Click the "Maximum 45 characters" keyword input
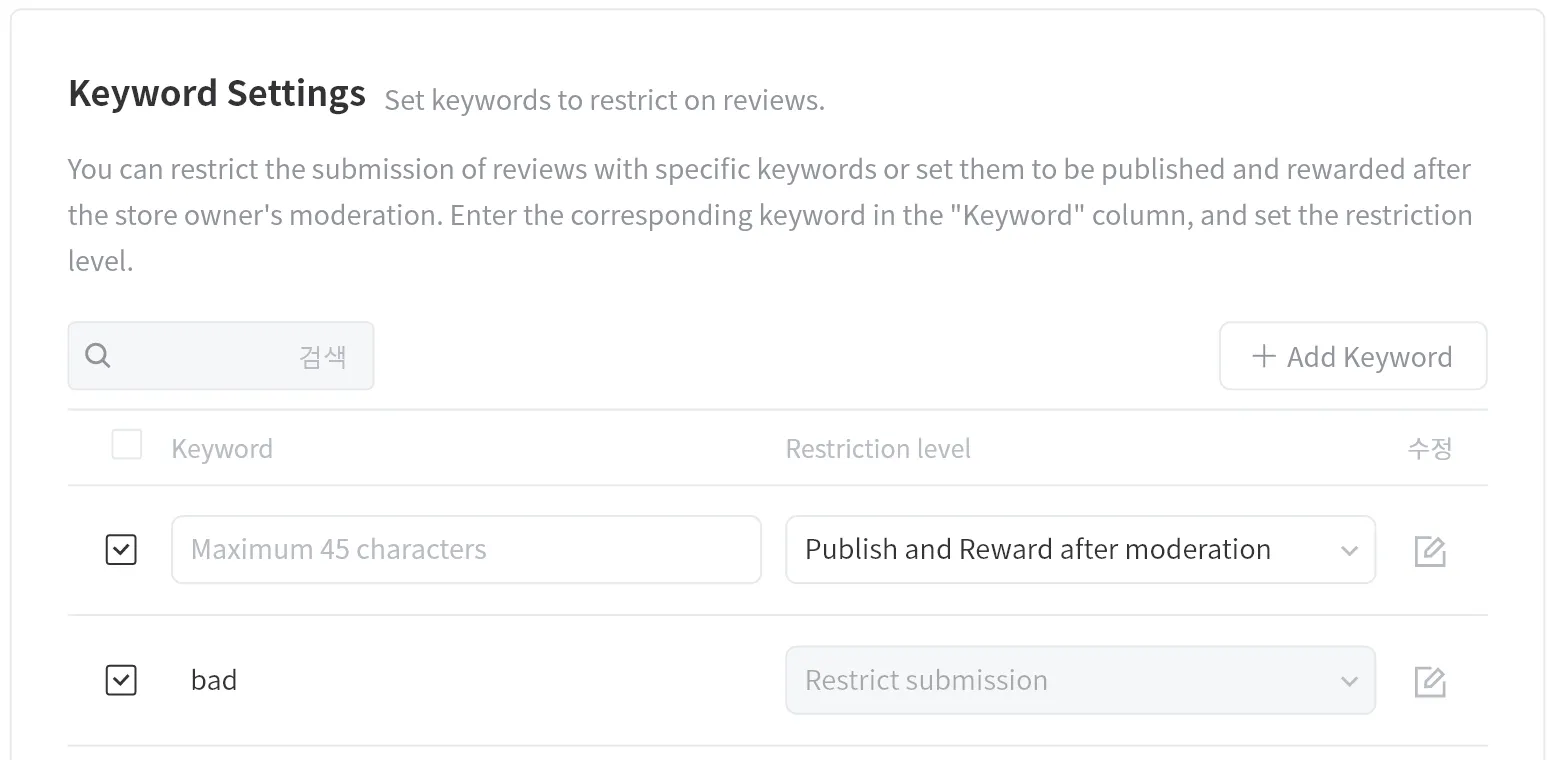1558x760 pixels. click(x=466, y=549)
